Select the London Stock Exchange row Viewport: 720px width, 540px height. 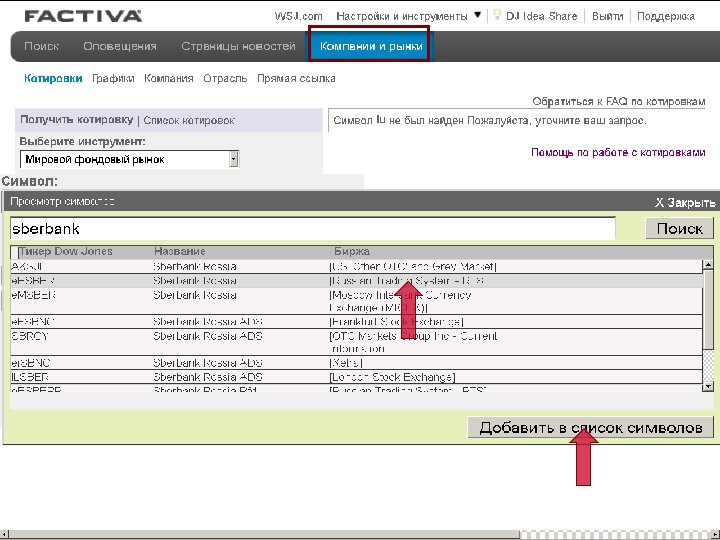point(356,377)
